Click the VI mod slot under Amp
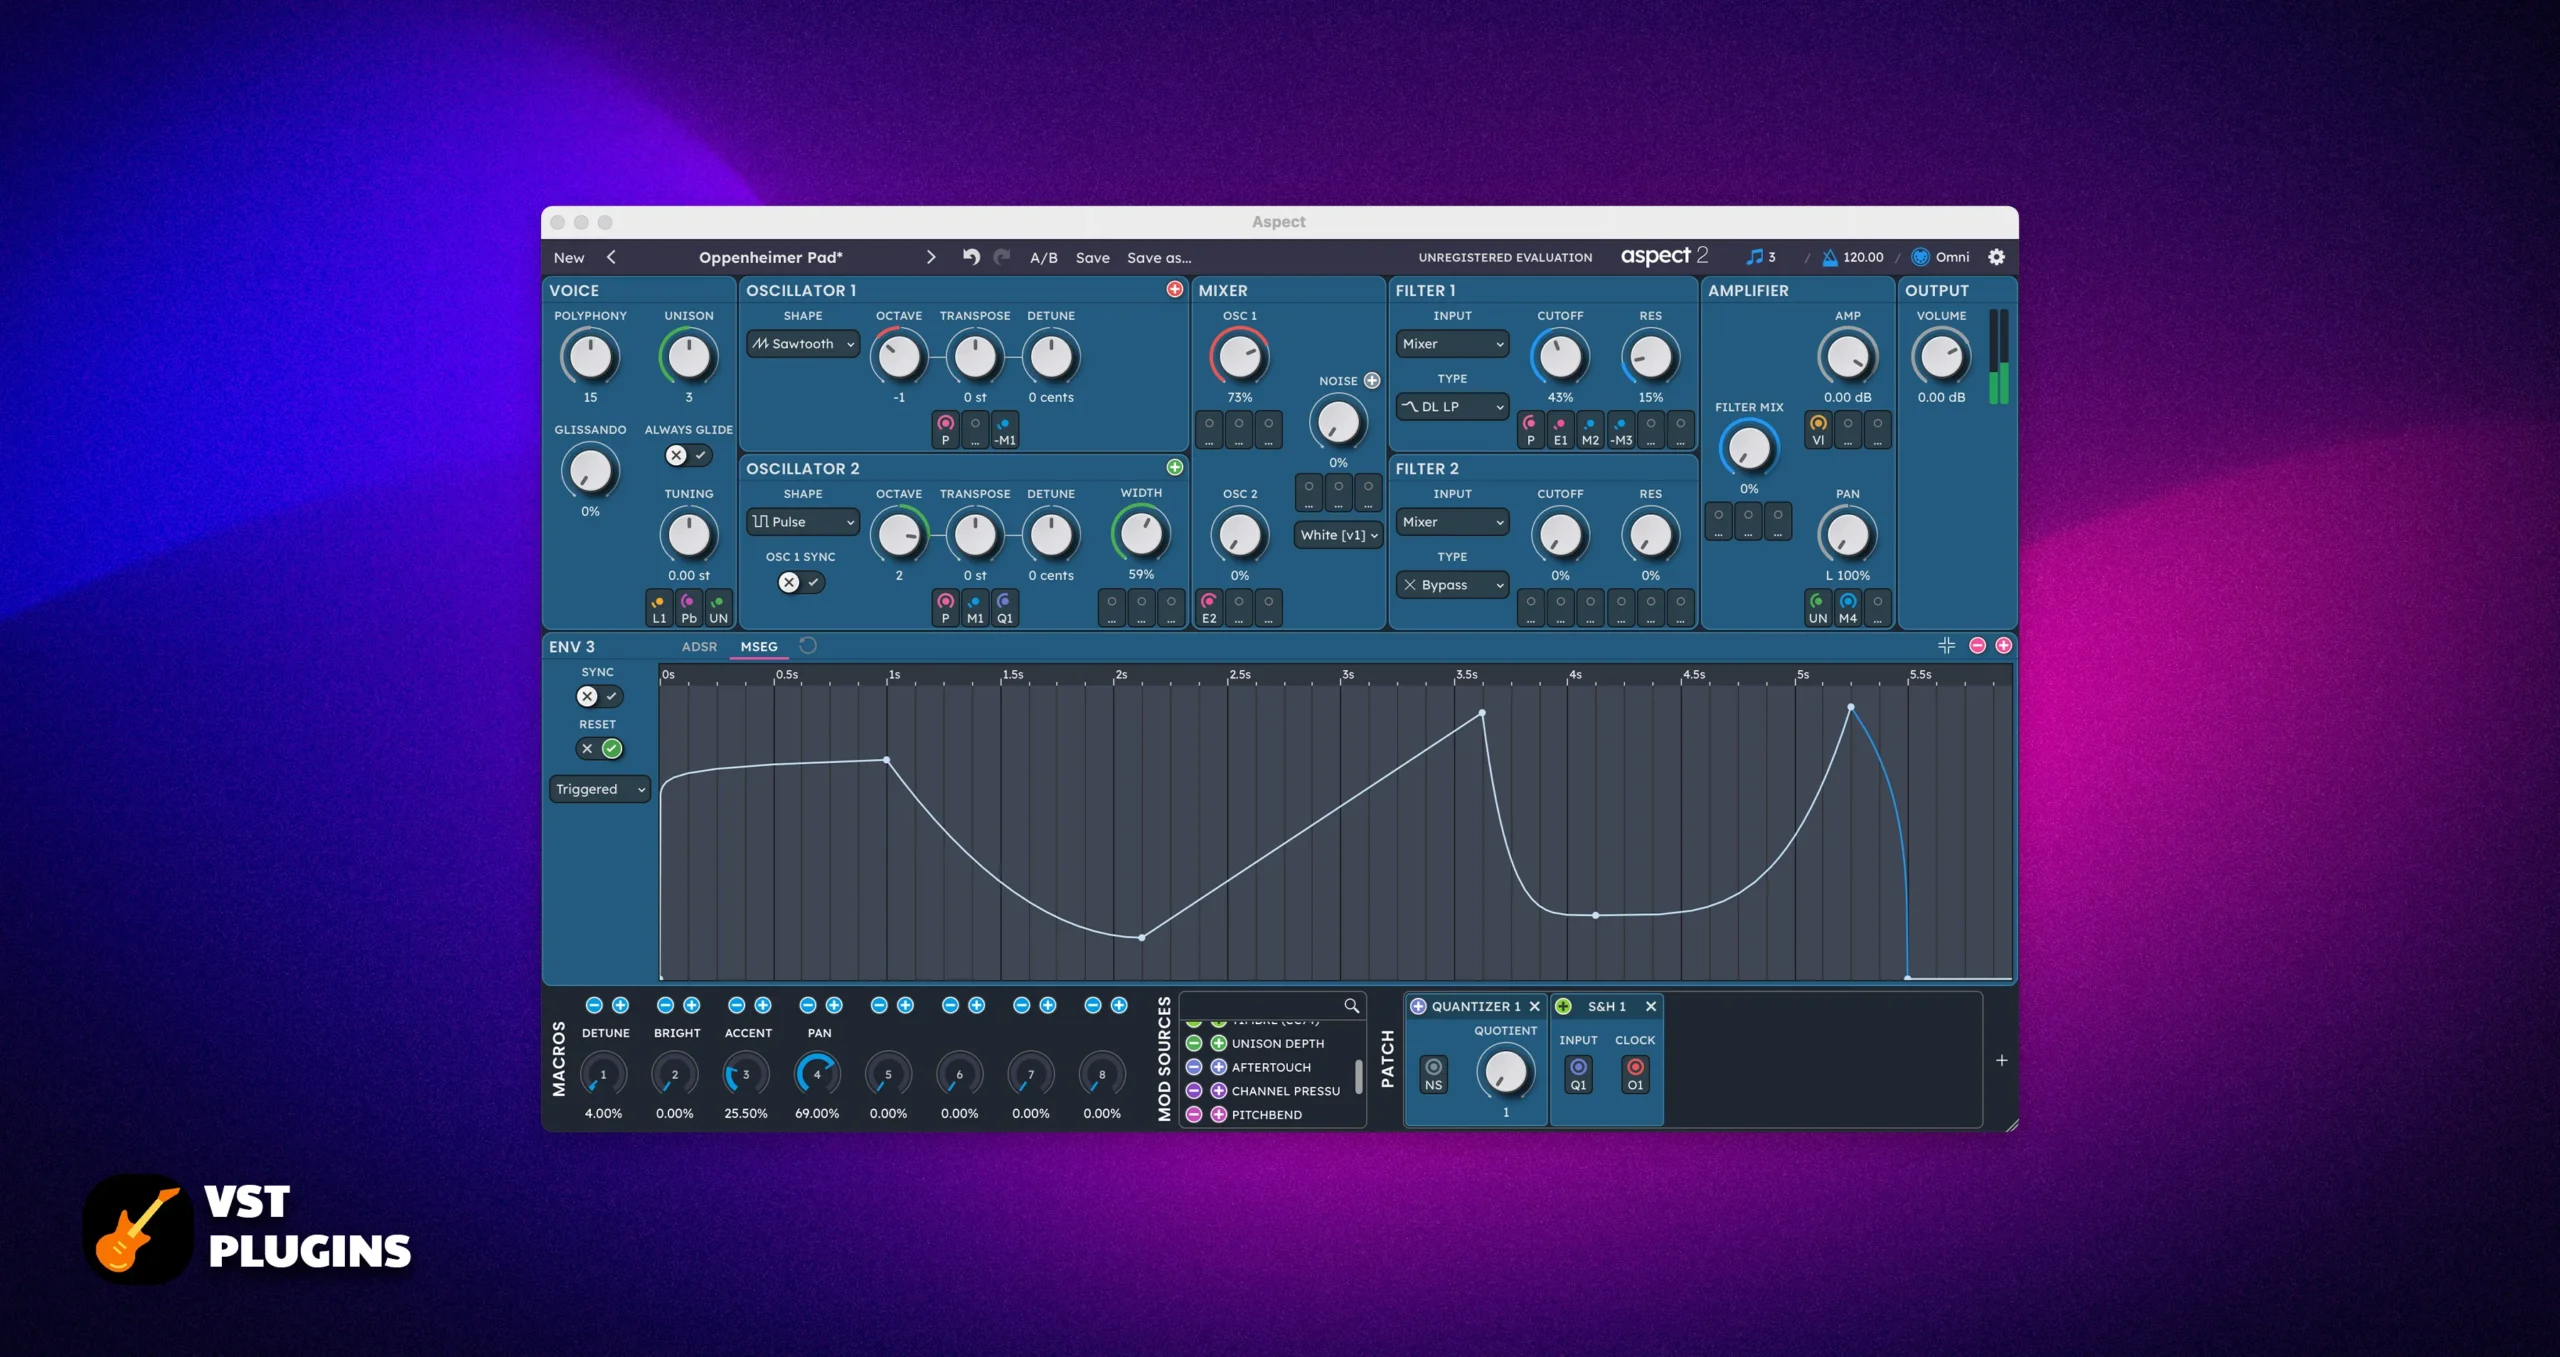Image resolution: width=2560 pixels, height=1357 pixels. pos(1818,430)
